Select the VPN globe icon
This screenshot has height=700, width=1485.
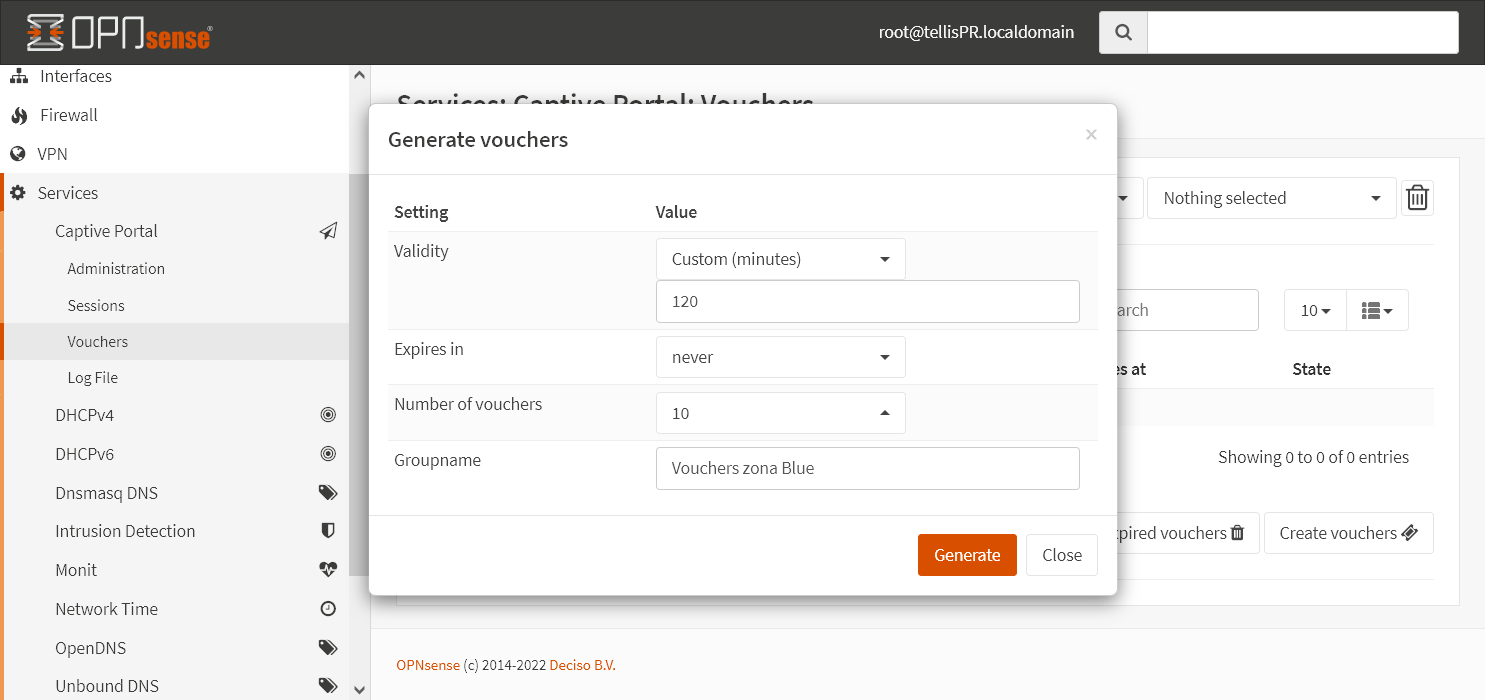point(18,154)
